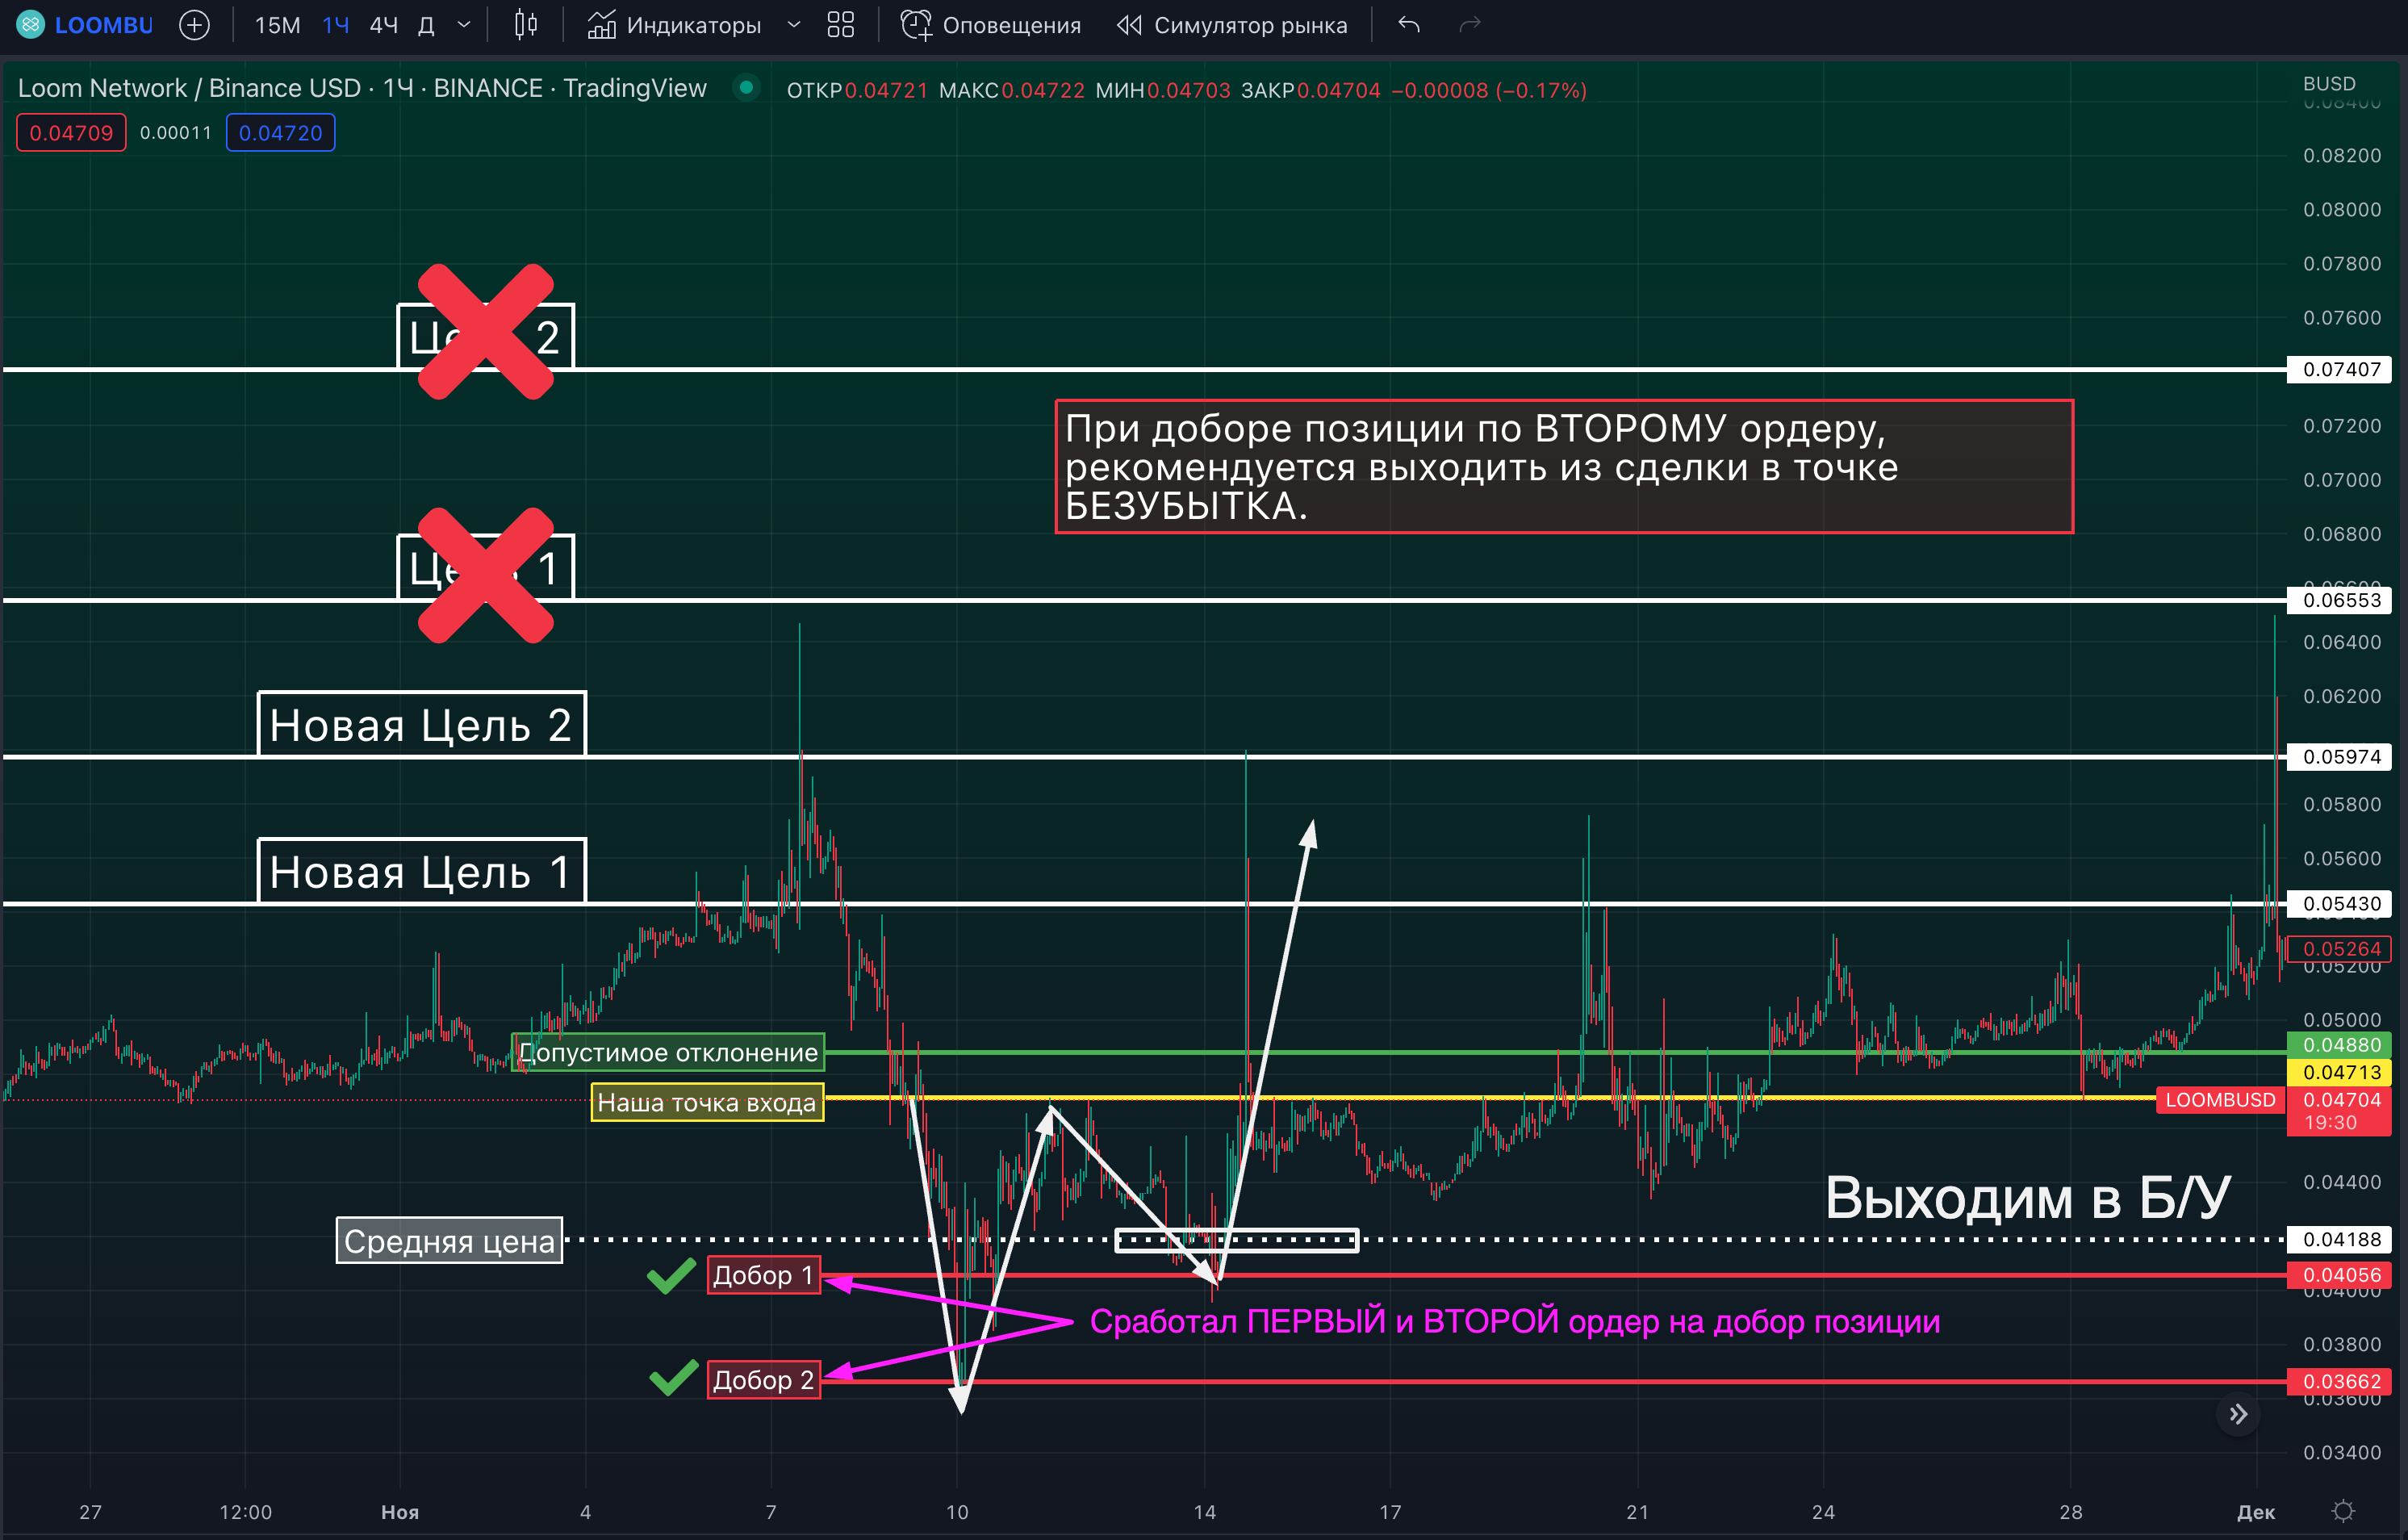Open chart settings gear icon
This screenshot has width=2408, height=1540.
coord(2343,1511)
